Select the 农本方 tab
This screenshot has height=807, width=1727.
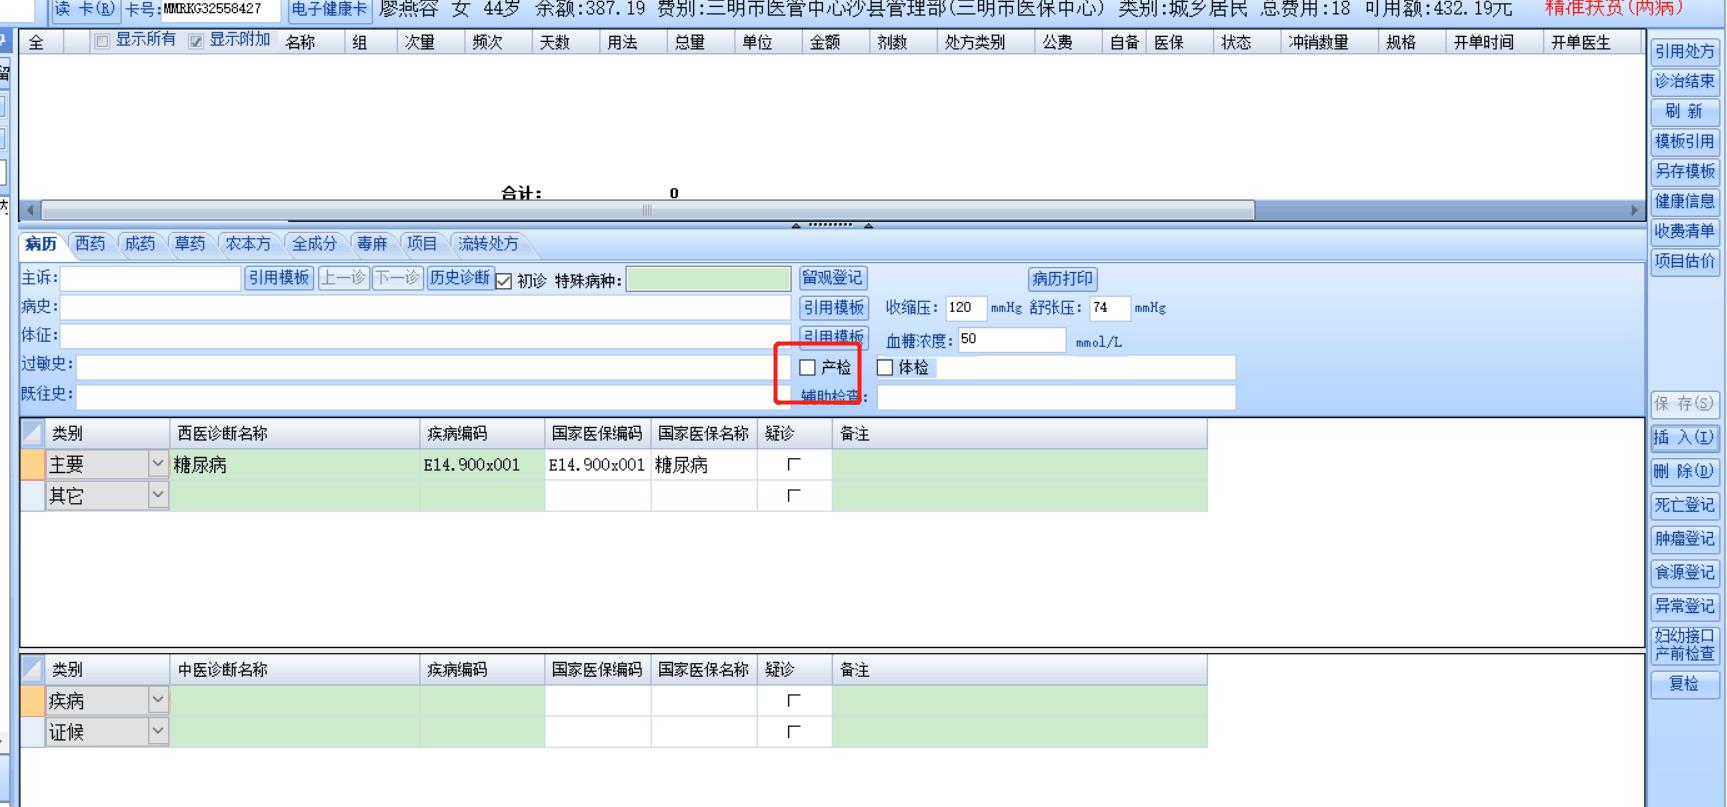coord(248,244)
